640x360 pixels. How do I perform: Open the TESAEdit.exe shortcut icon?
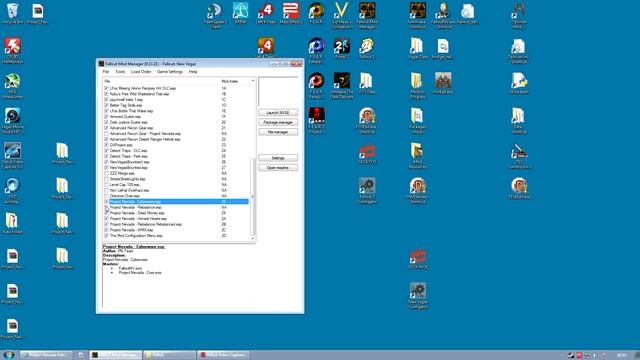point(519,189)
